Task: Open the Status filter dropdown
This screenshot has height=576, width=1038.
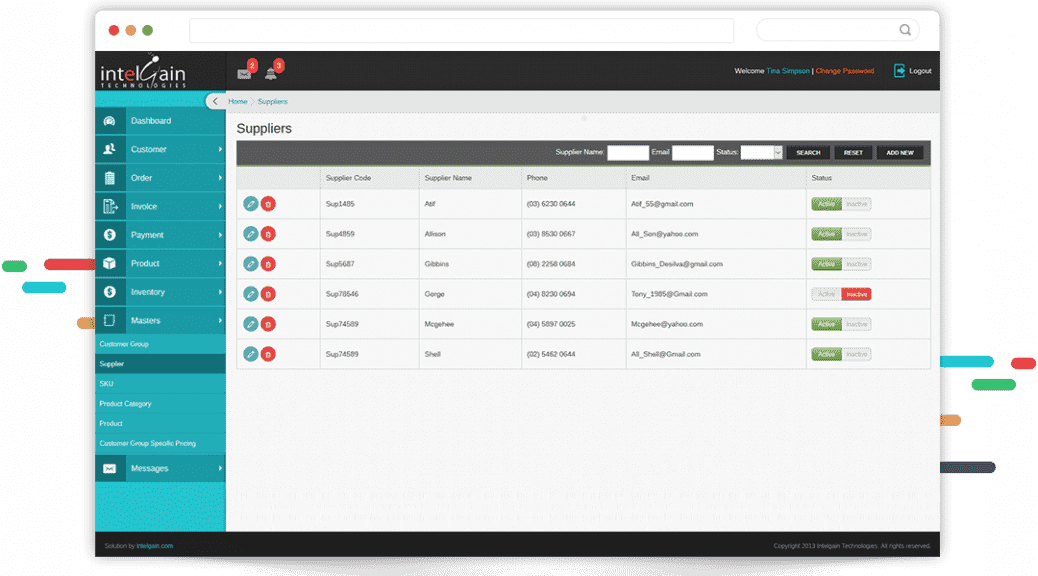Action: (x=761, y=152)
